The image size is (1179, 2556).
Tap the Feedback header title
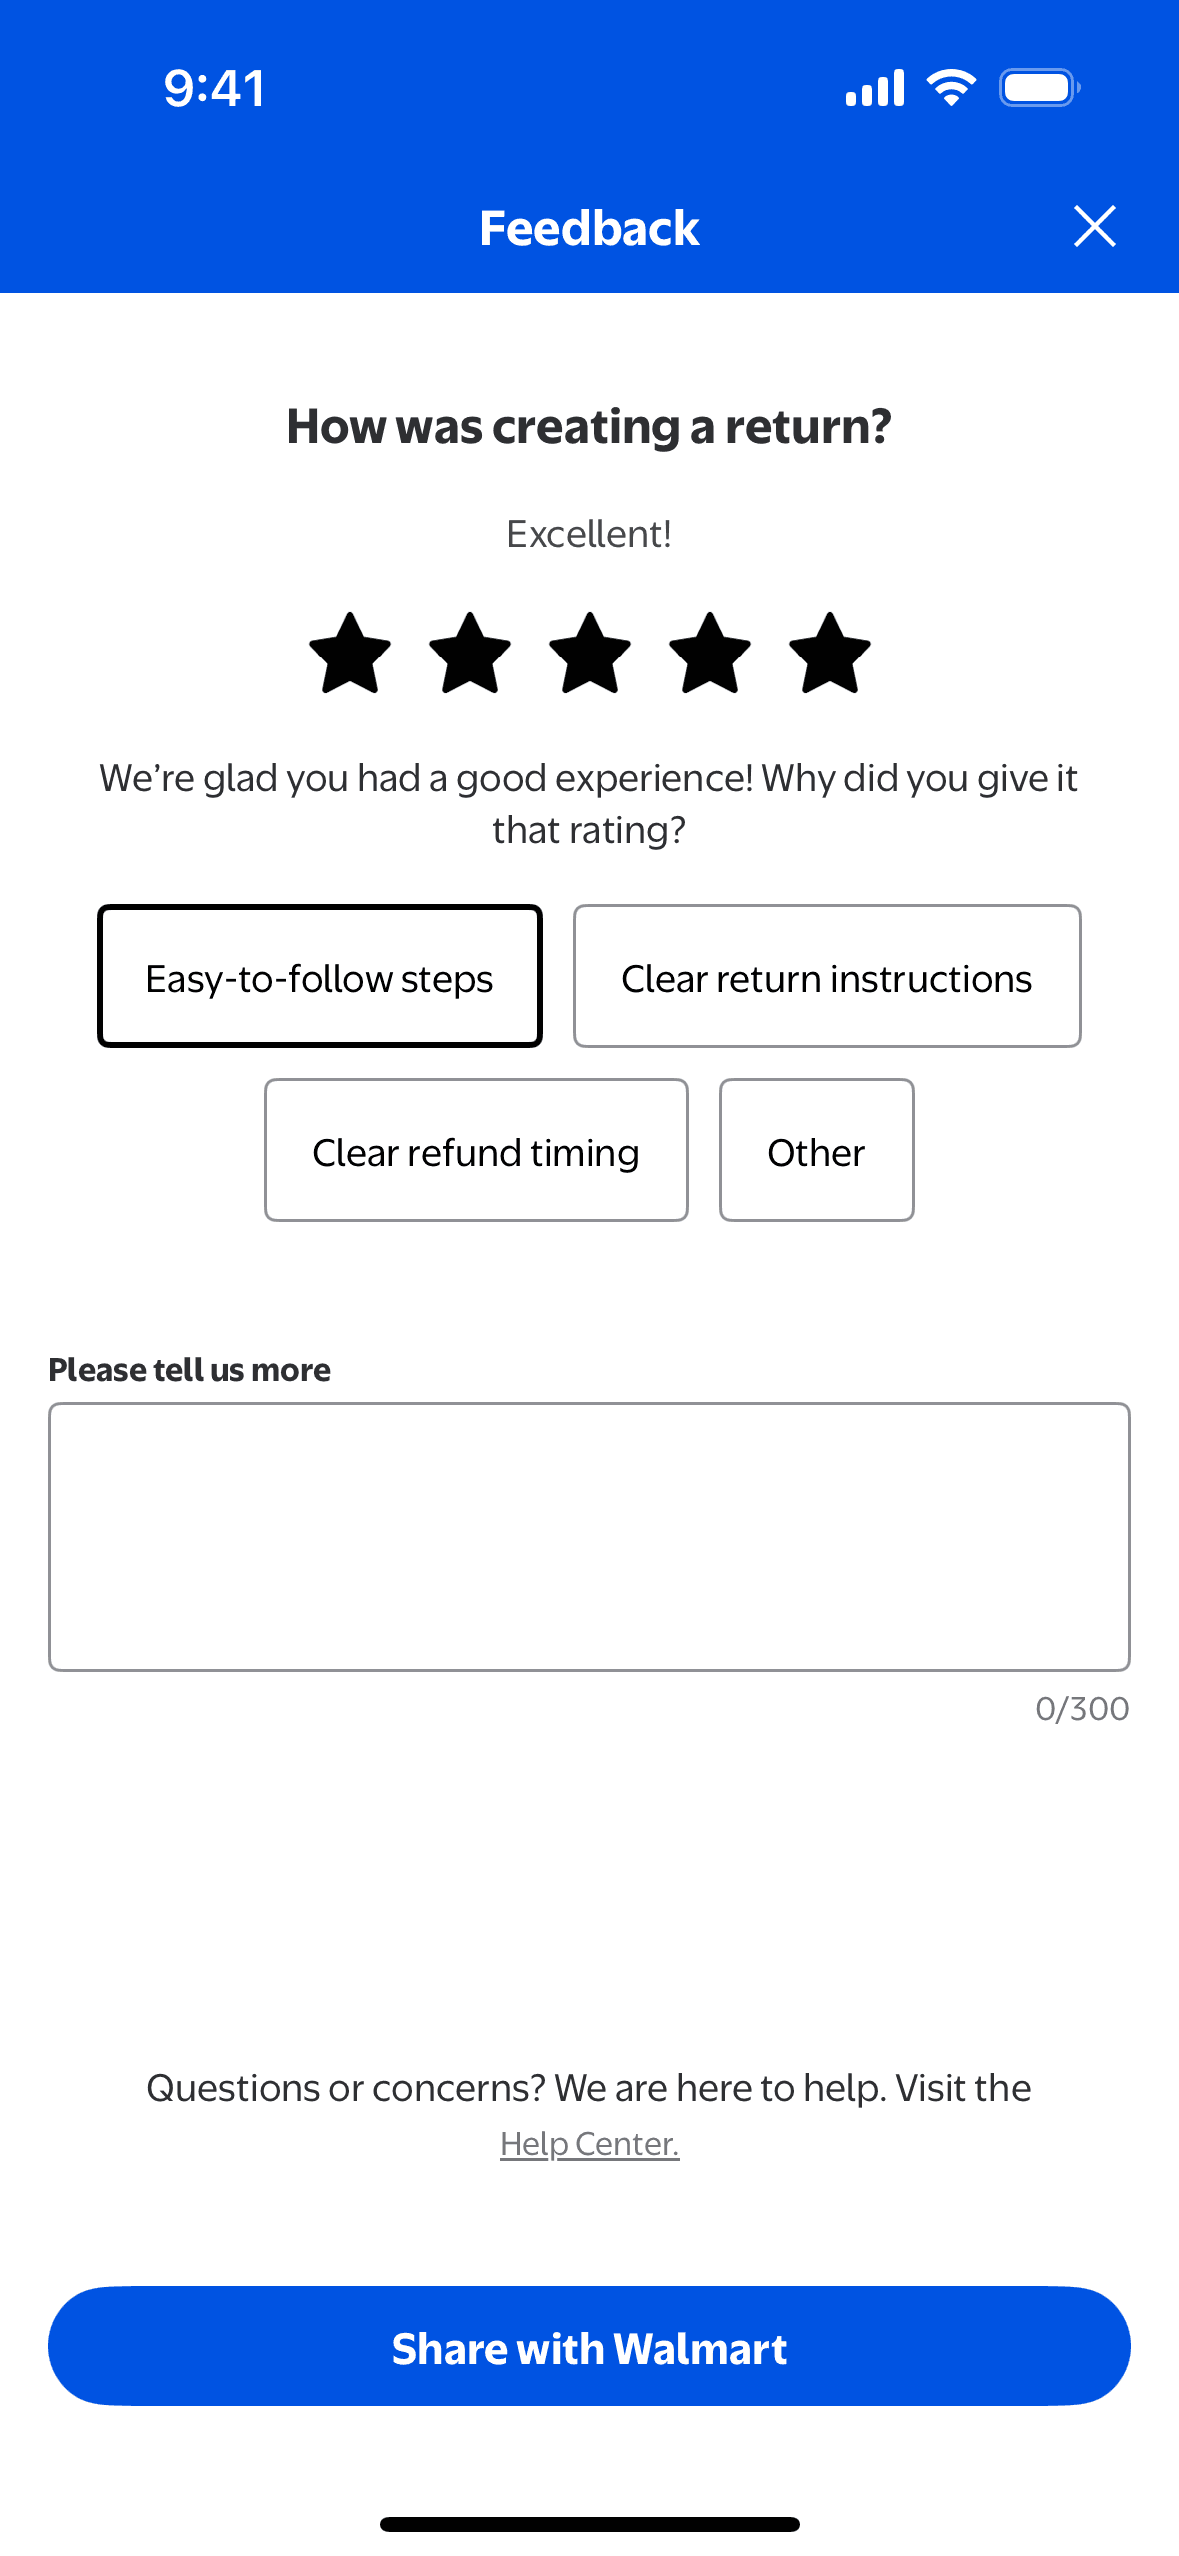[x=589, y=228]
